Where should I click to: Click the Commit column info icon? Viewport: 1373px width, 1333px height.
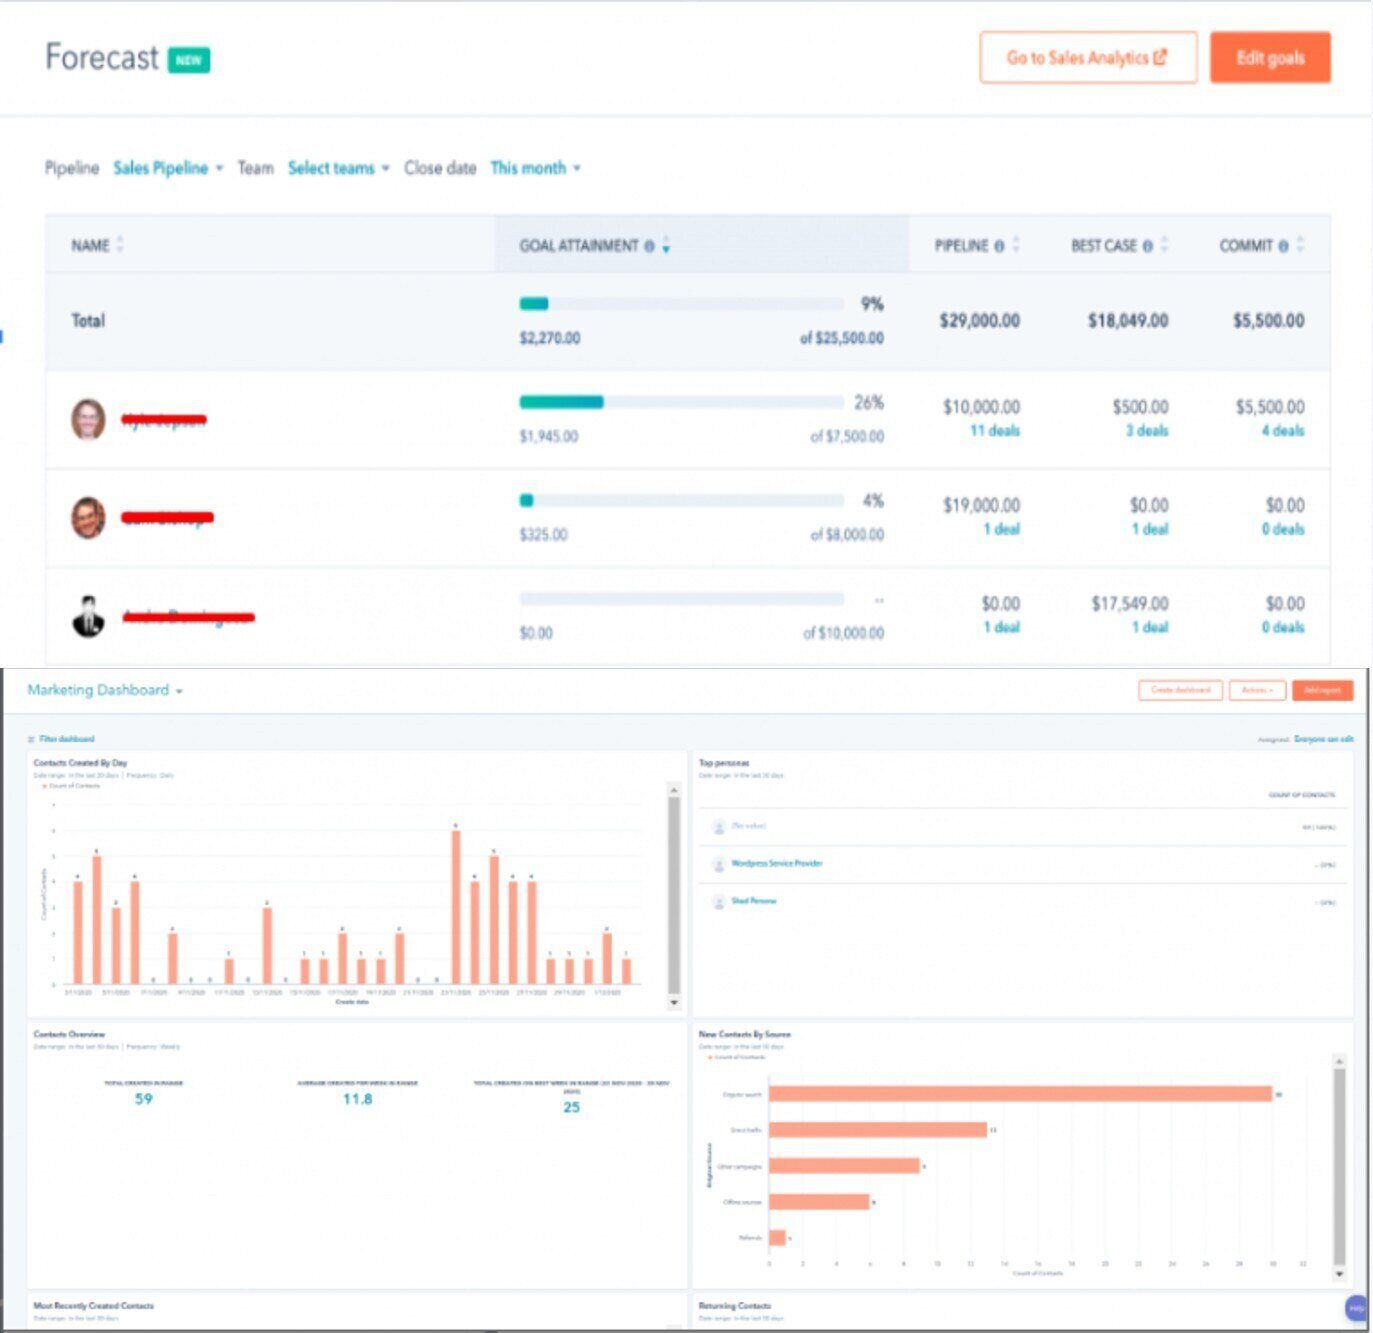coord(1283,246)
